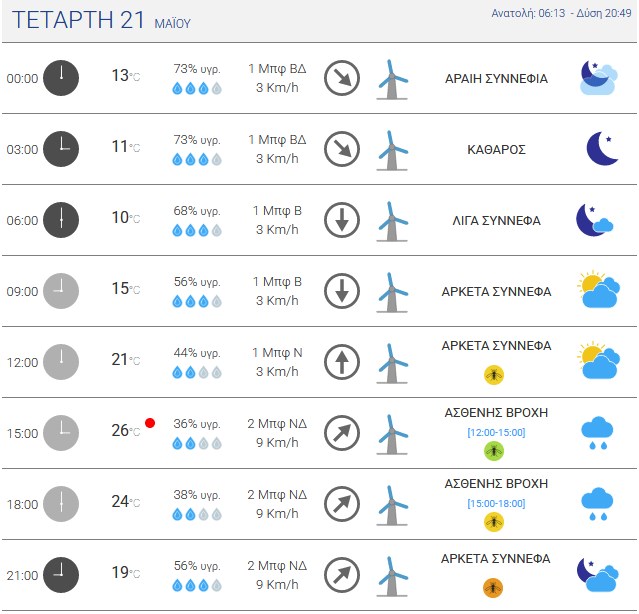Click the upward wind arrow at 12:00
639x614 pixels.
(342, 362)
